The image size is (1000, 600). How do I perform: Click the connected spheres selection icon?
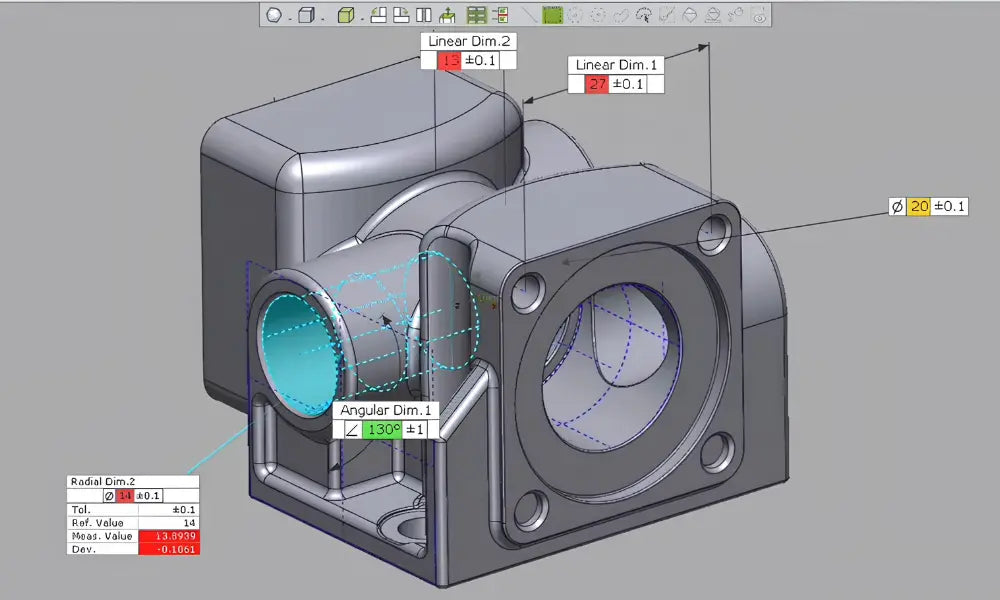[x=735, y=15]
